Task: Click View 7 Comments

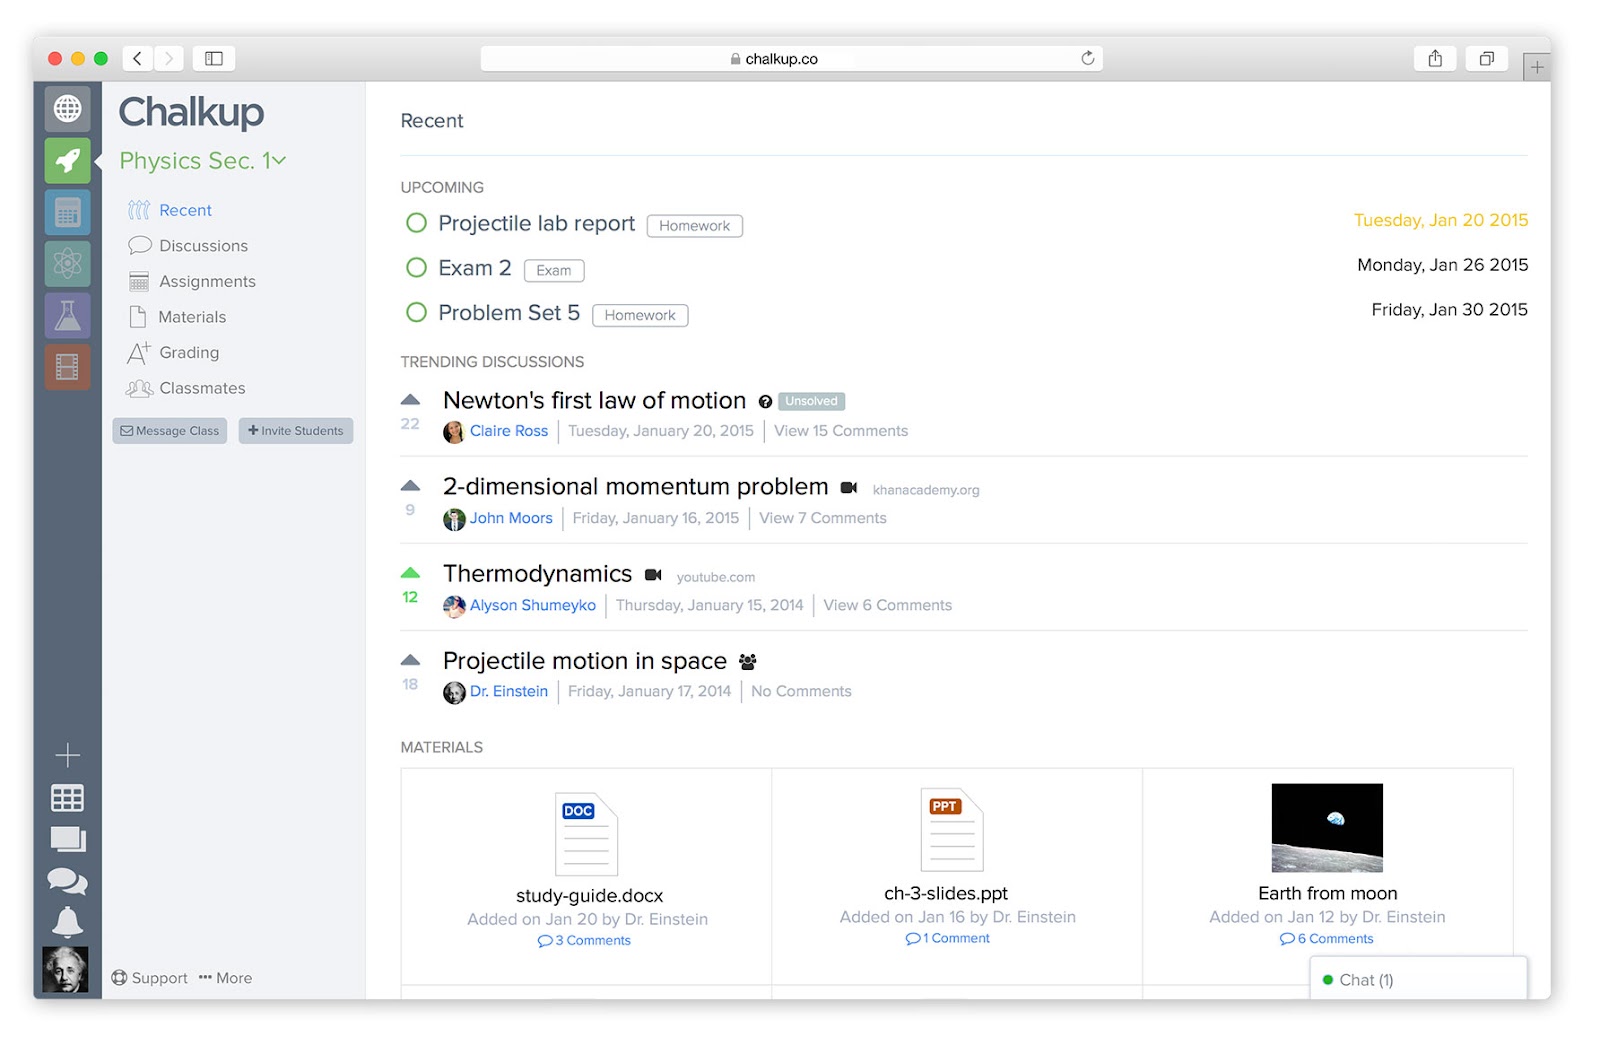Action: pos(823,518)
